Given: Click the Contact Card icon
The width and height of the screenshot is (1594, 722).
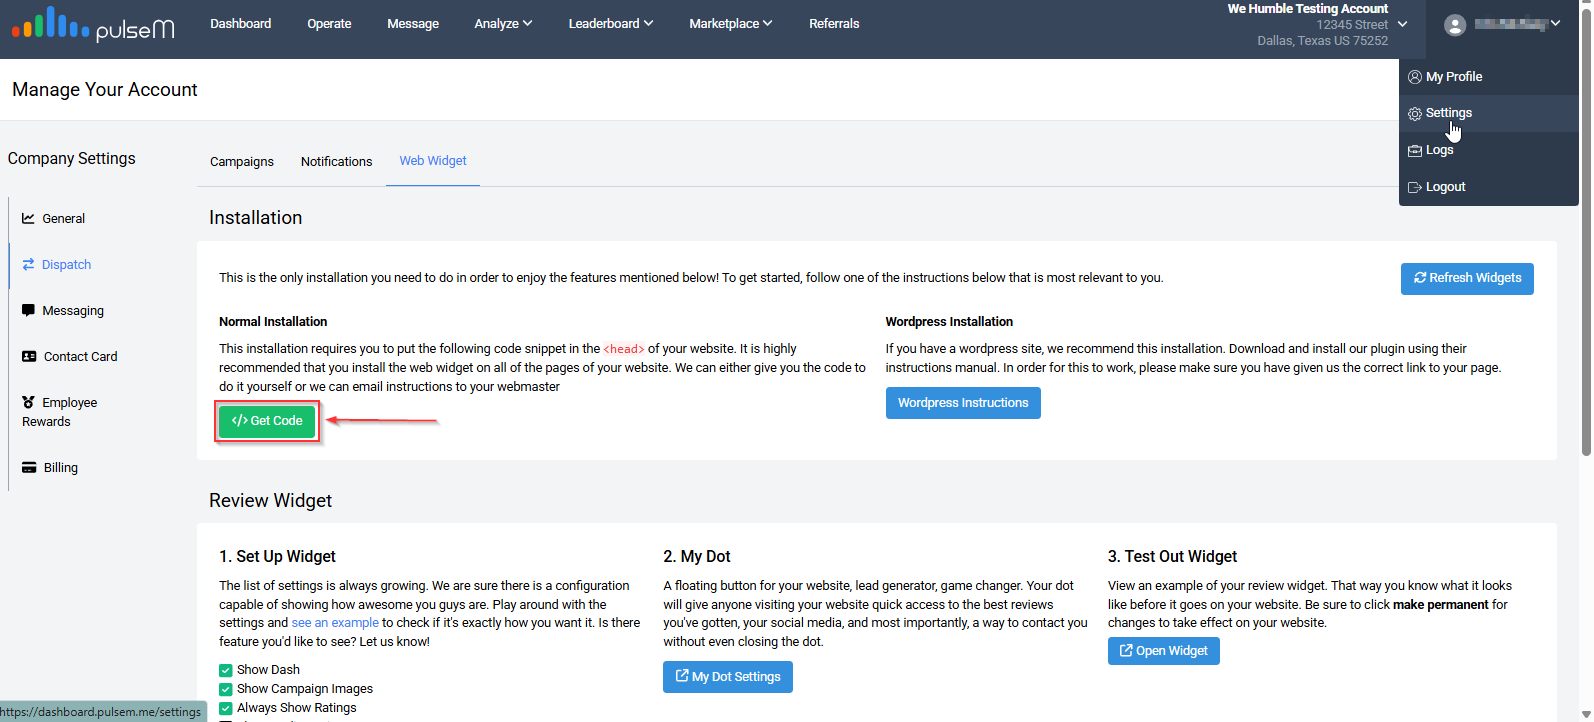Looking at the screenshot, I should 29,357.
